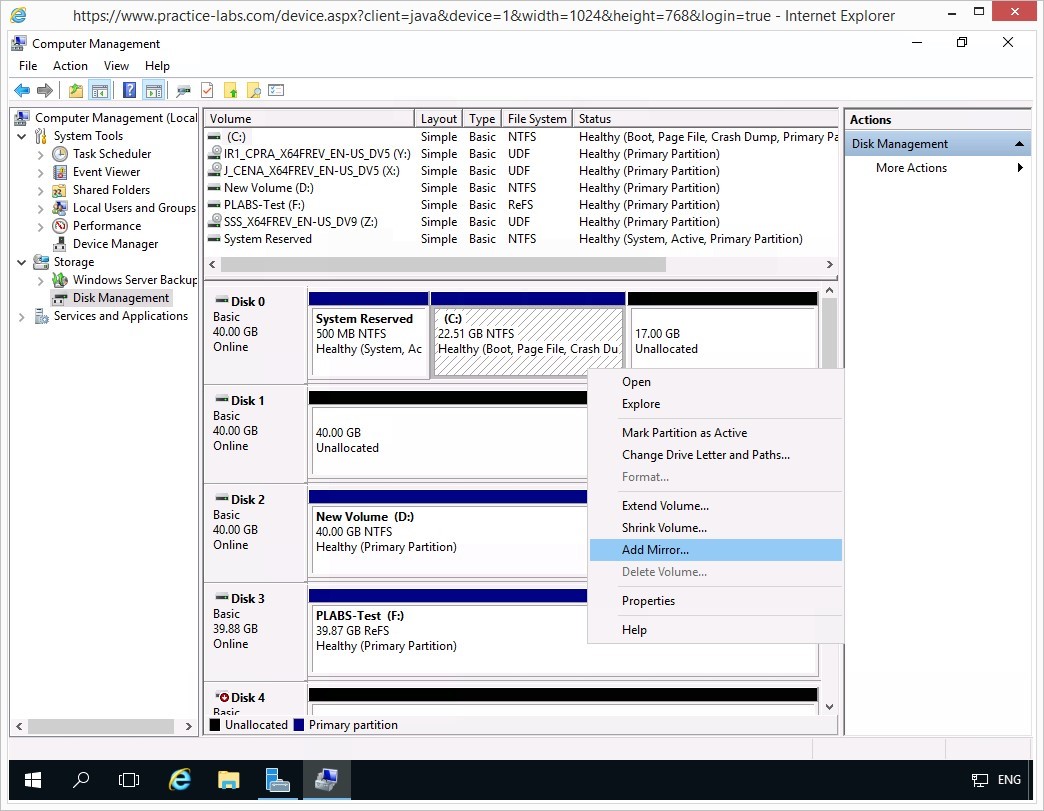Screen dimensions: 1044x811
Task: Collapse the System Tools tree node
Action: [x=22, y=136]
